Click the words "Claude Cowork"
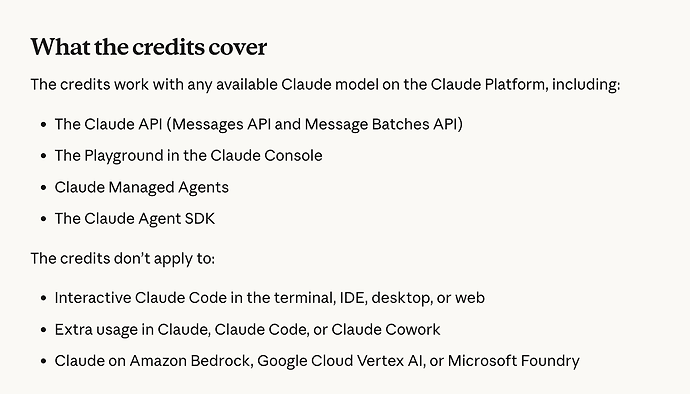 (386, 330)
